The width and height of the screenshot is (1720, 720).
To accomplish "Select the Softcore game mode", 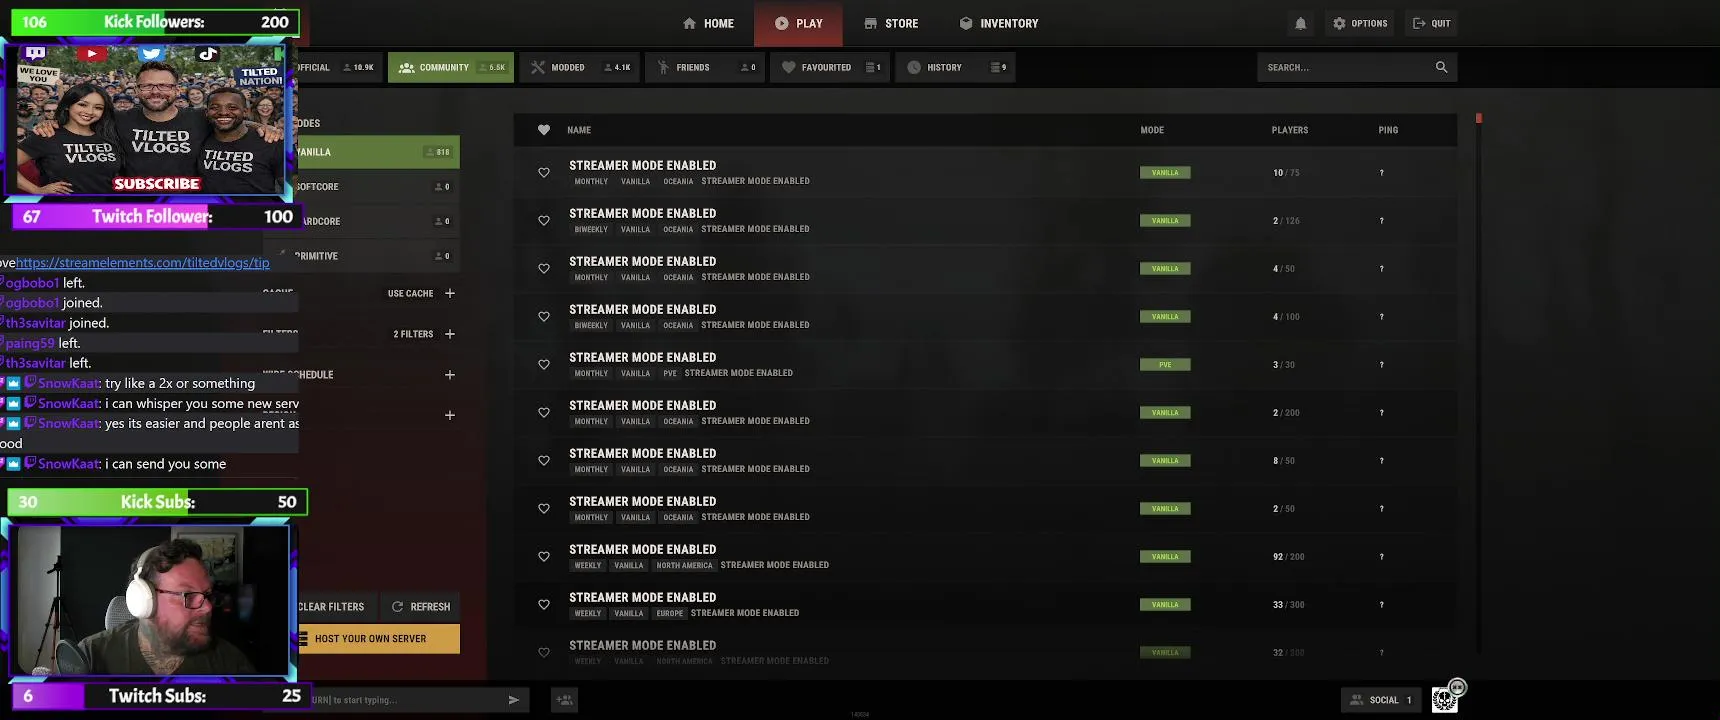I will pos(378,187).
